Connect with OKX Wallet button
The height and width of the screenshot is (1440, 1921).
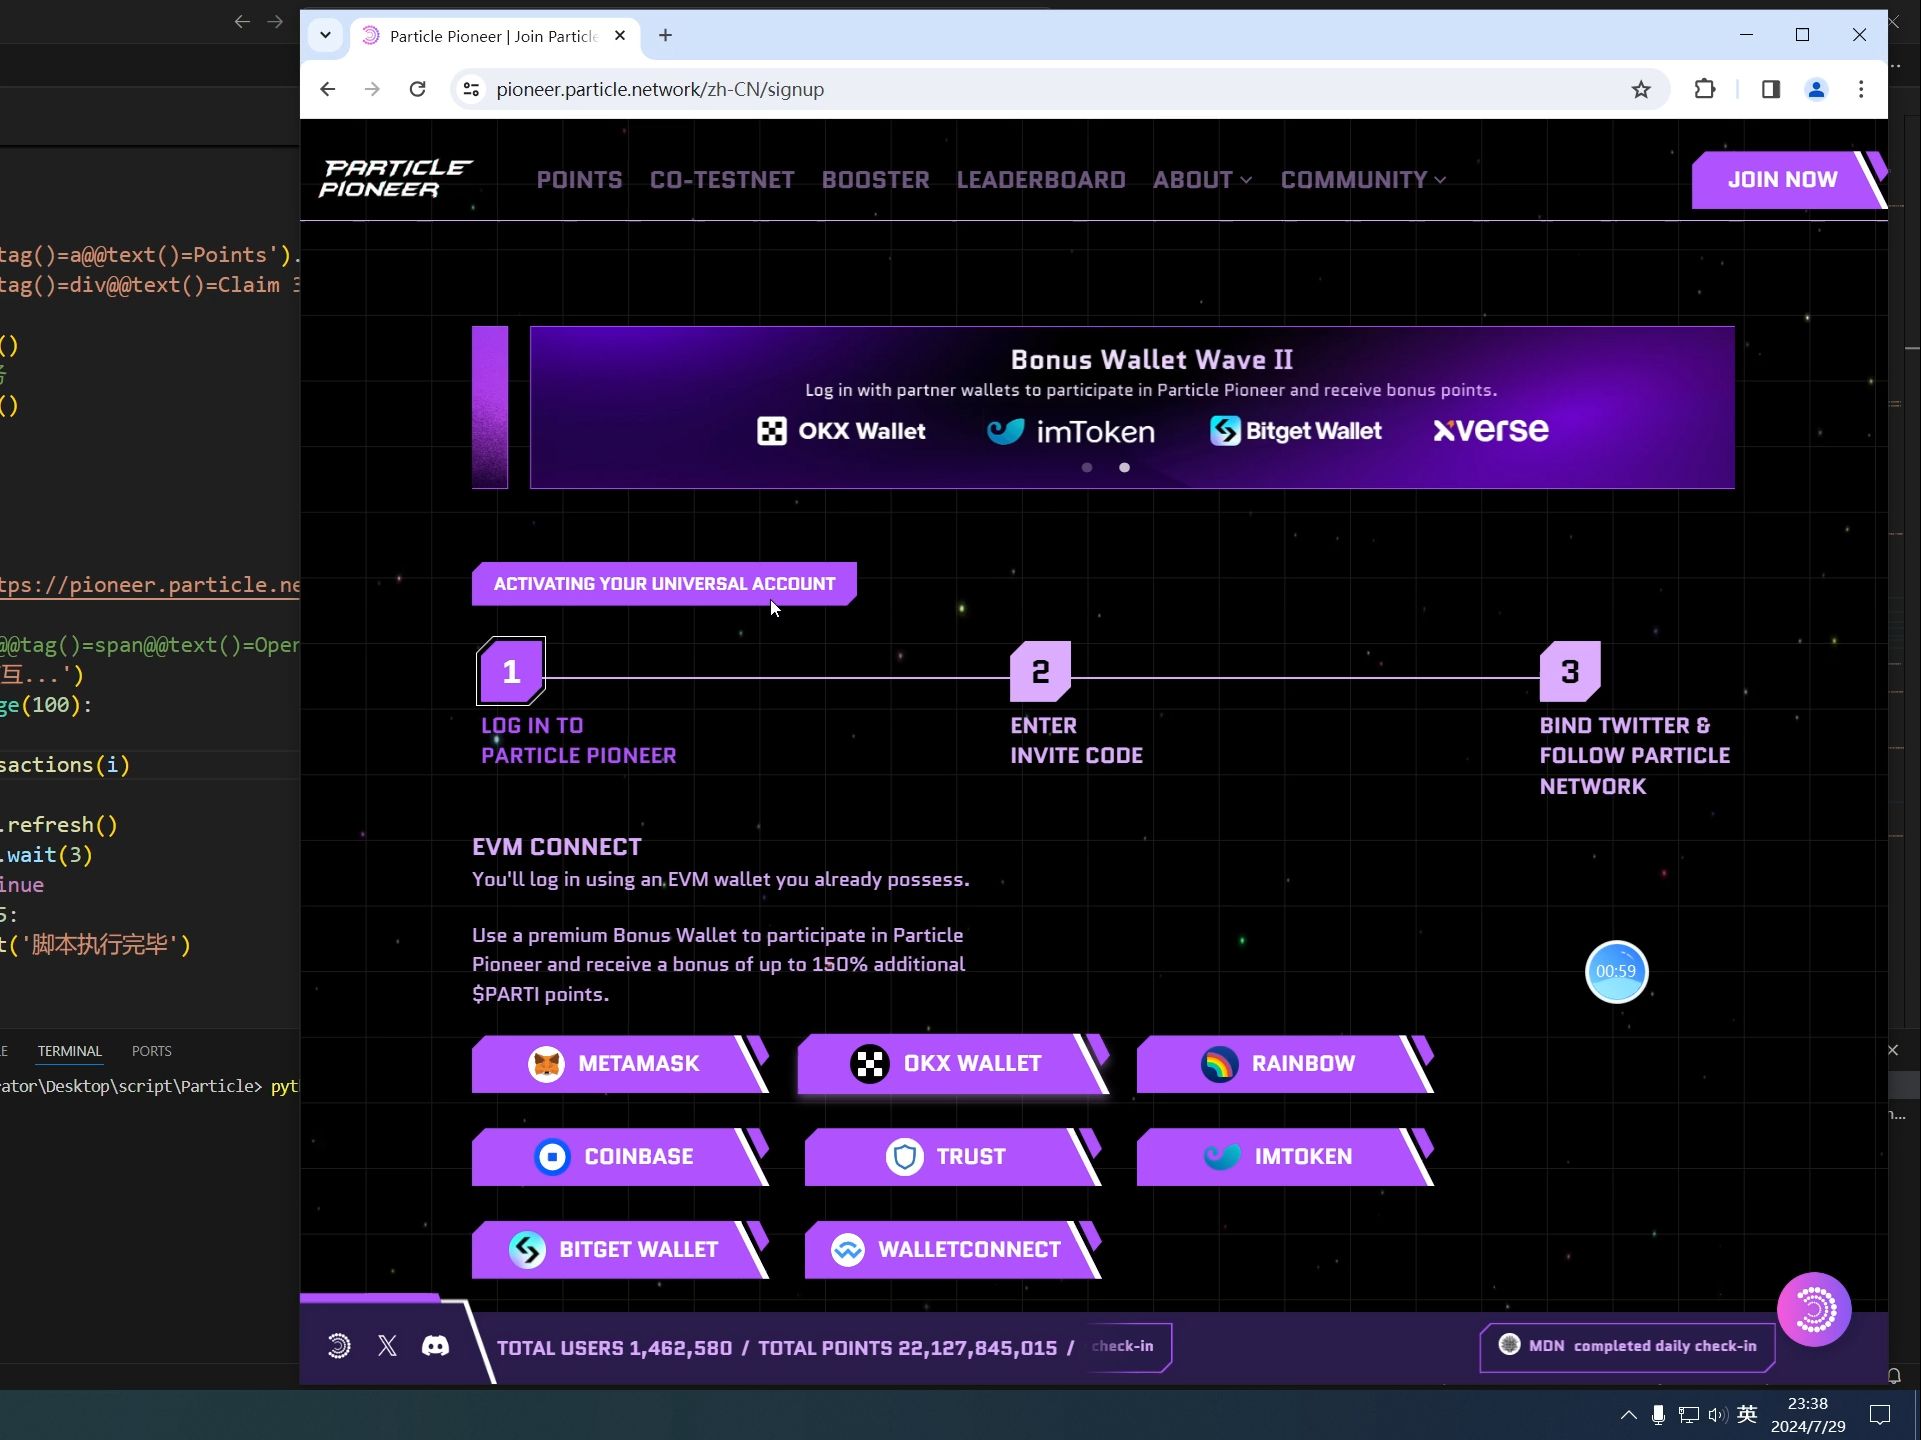[x=953, y=1064]
